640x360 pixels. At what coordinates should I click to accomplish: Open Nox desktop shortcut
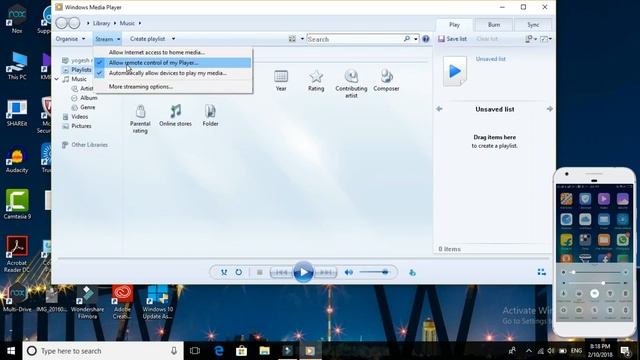17,18
